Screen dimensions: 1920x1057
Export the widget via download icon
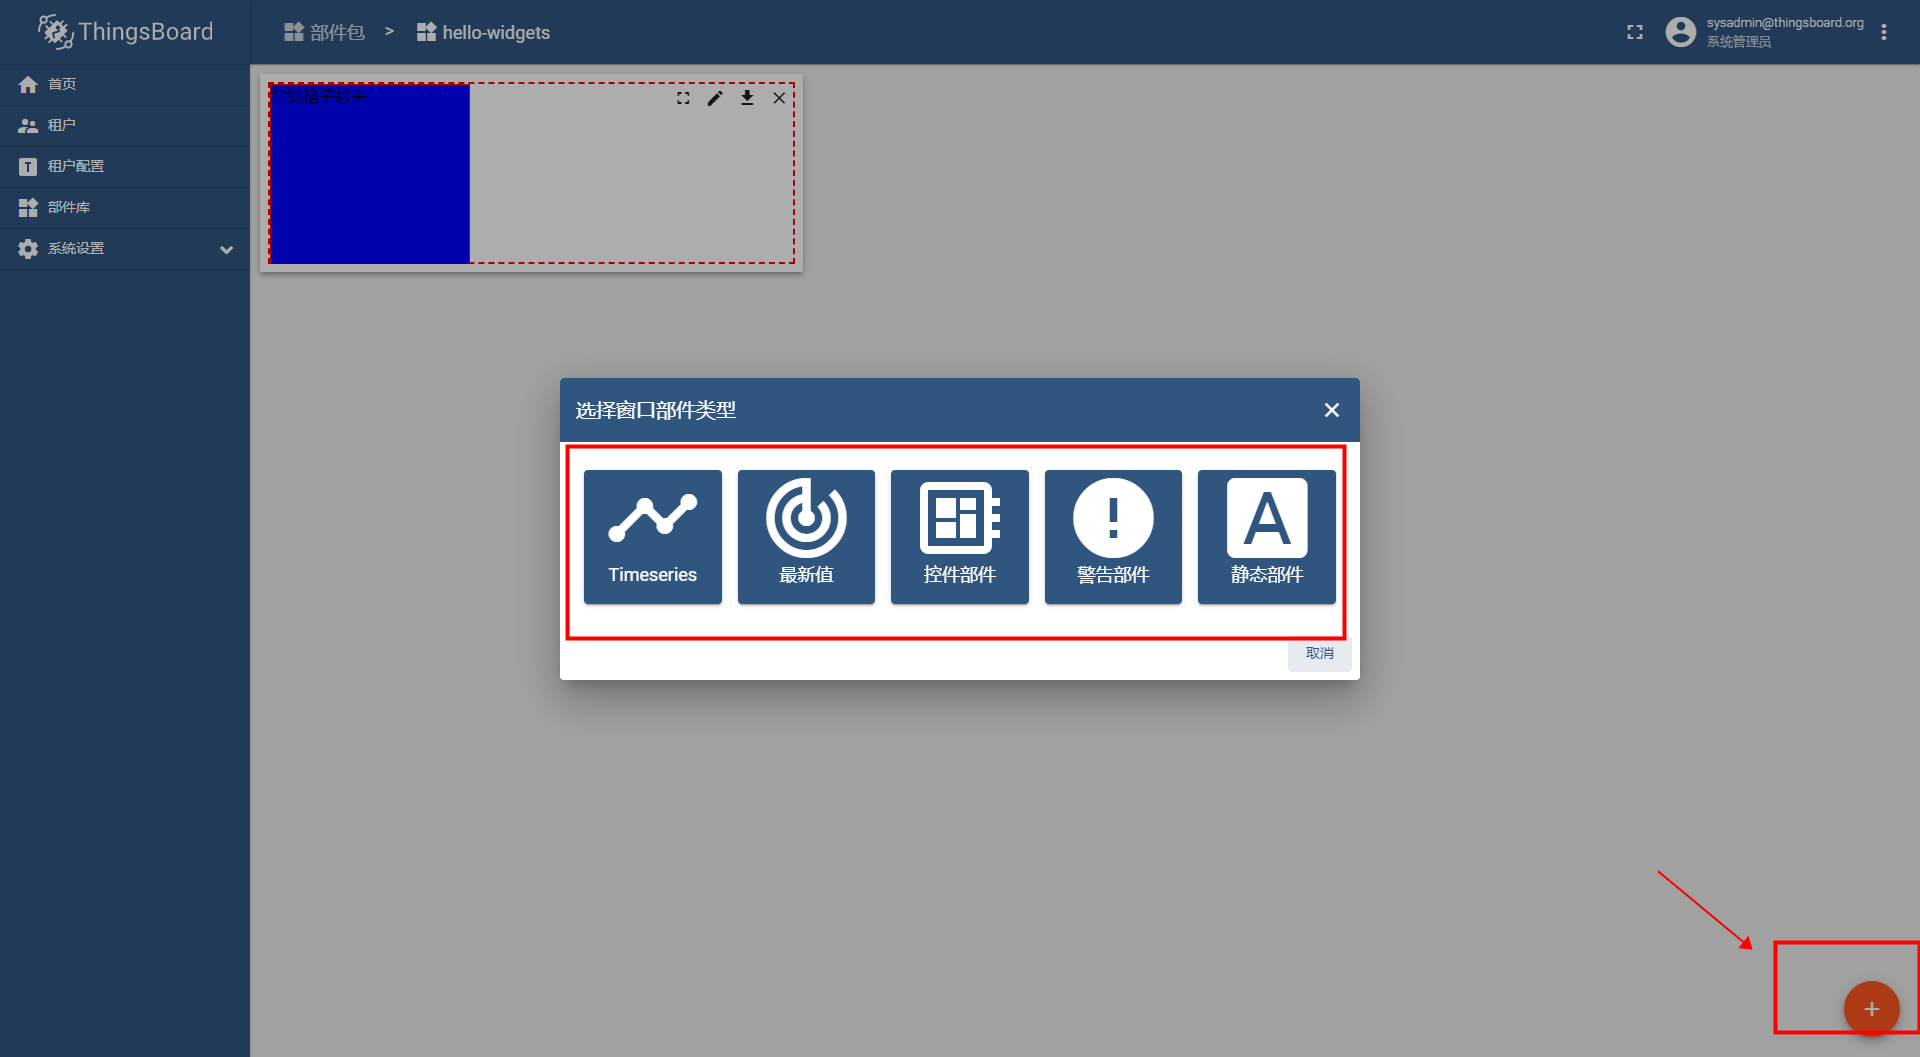click(747, 98)
